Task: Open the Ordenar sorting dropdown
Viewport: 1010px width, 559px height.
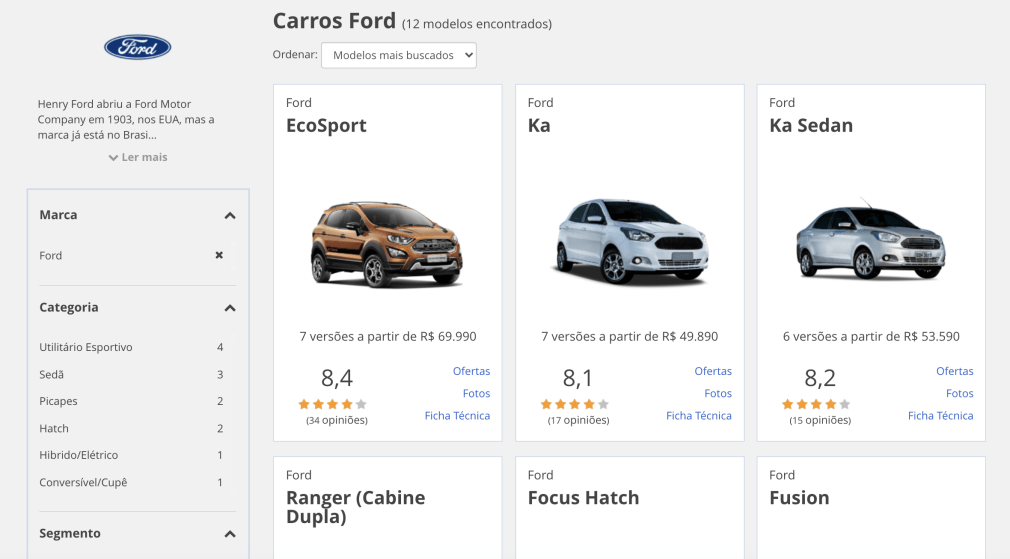Action: tap(399, 55)
